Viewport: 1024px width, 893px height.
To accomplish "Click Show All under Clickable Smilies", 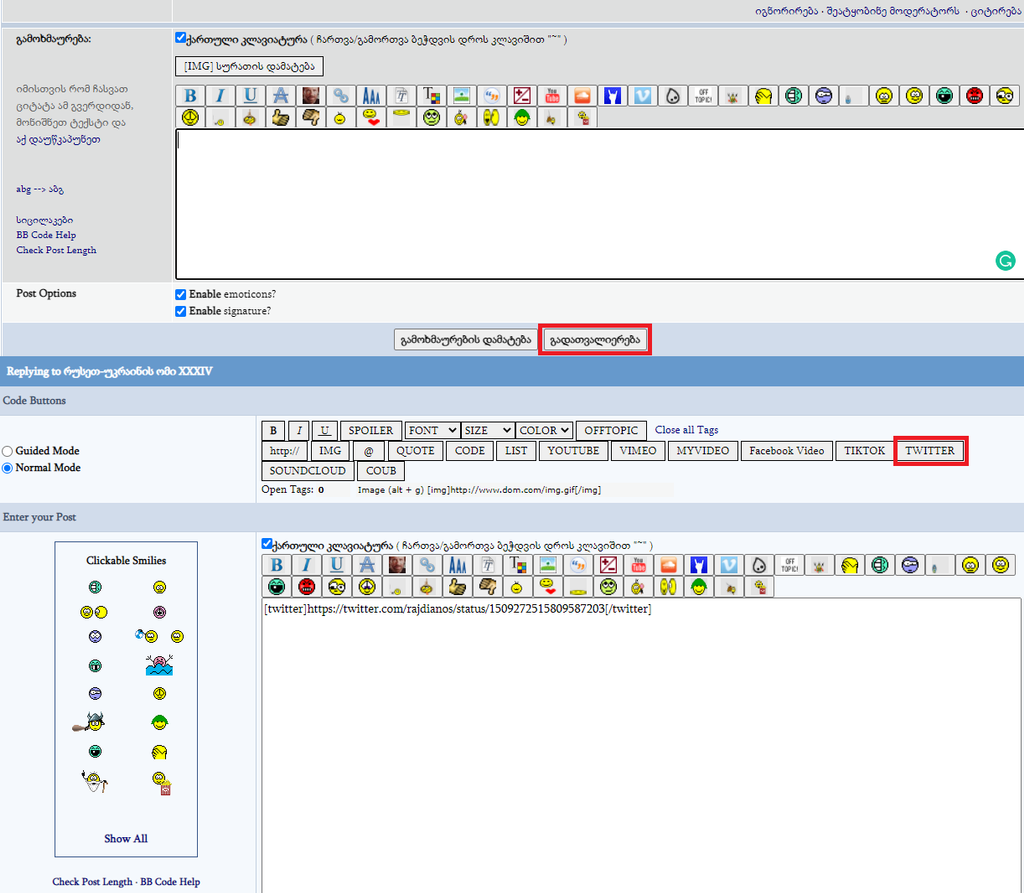I will coord(126,838).
